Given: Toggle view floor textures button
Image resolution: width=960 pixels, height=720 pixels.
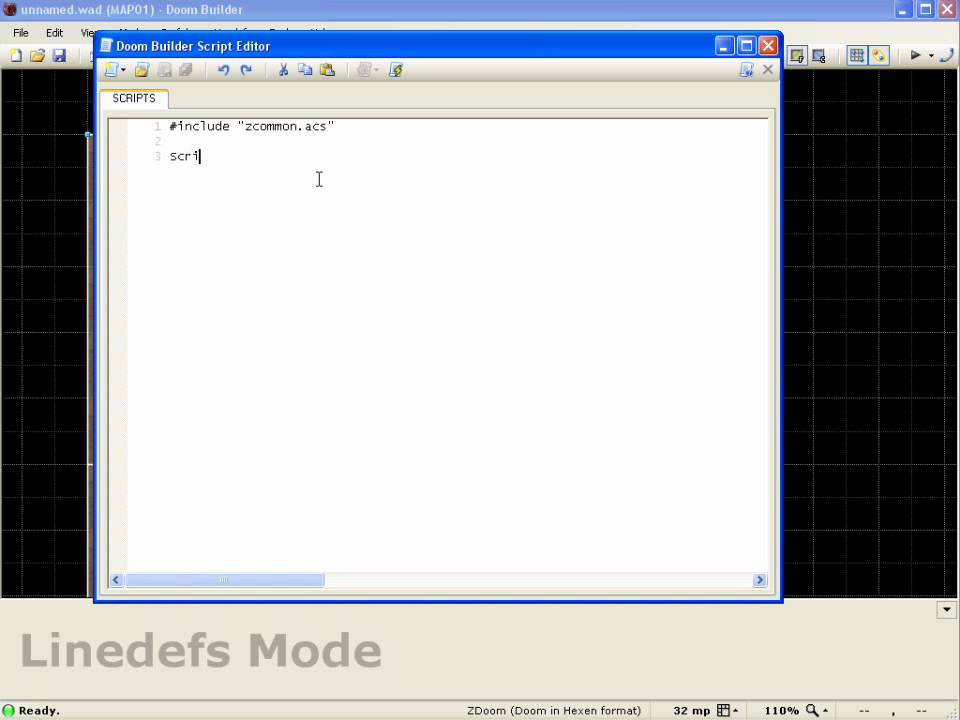Looking at the screenshot, I should tap(797, 56).
